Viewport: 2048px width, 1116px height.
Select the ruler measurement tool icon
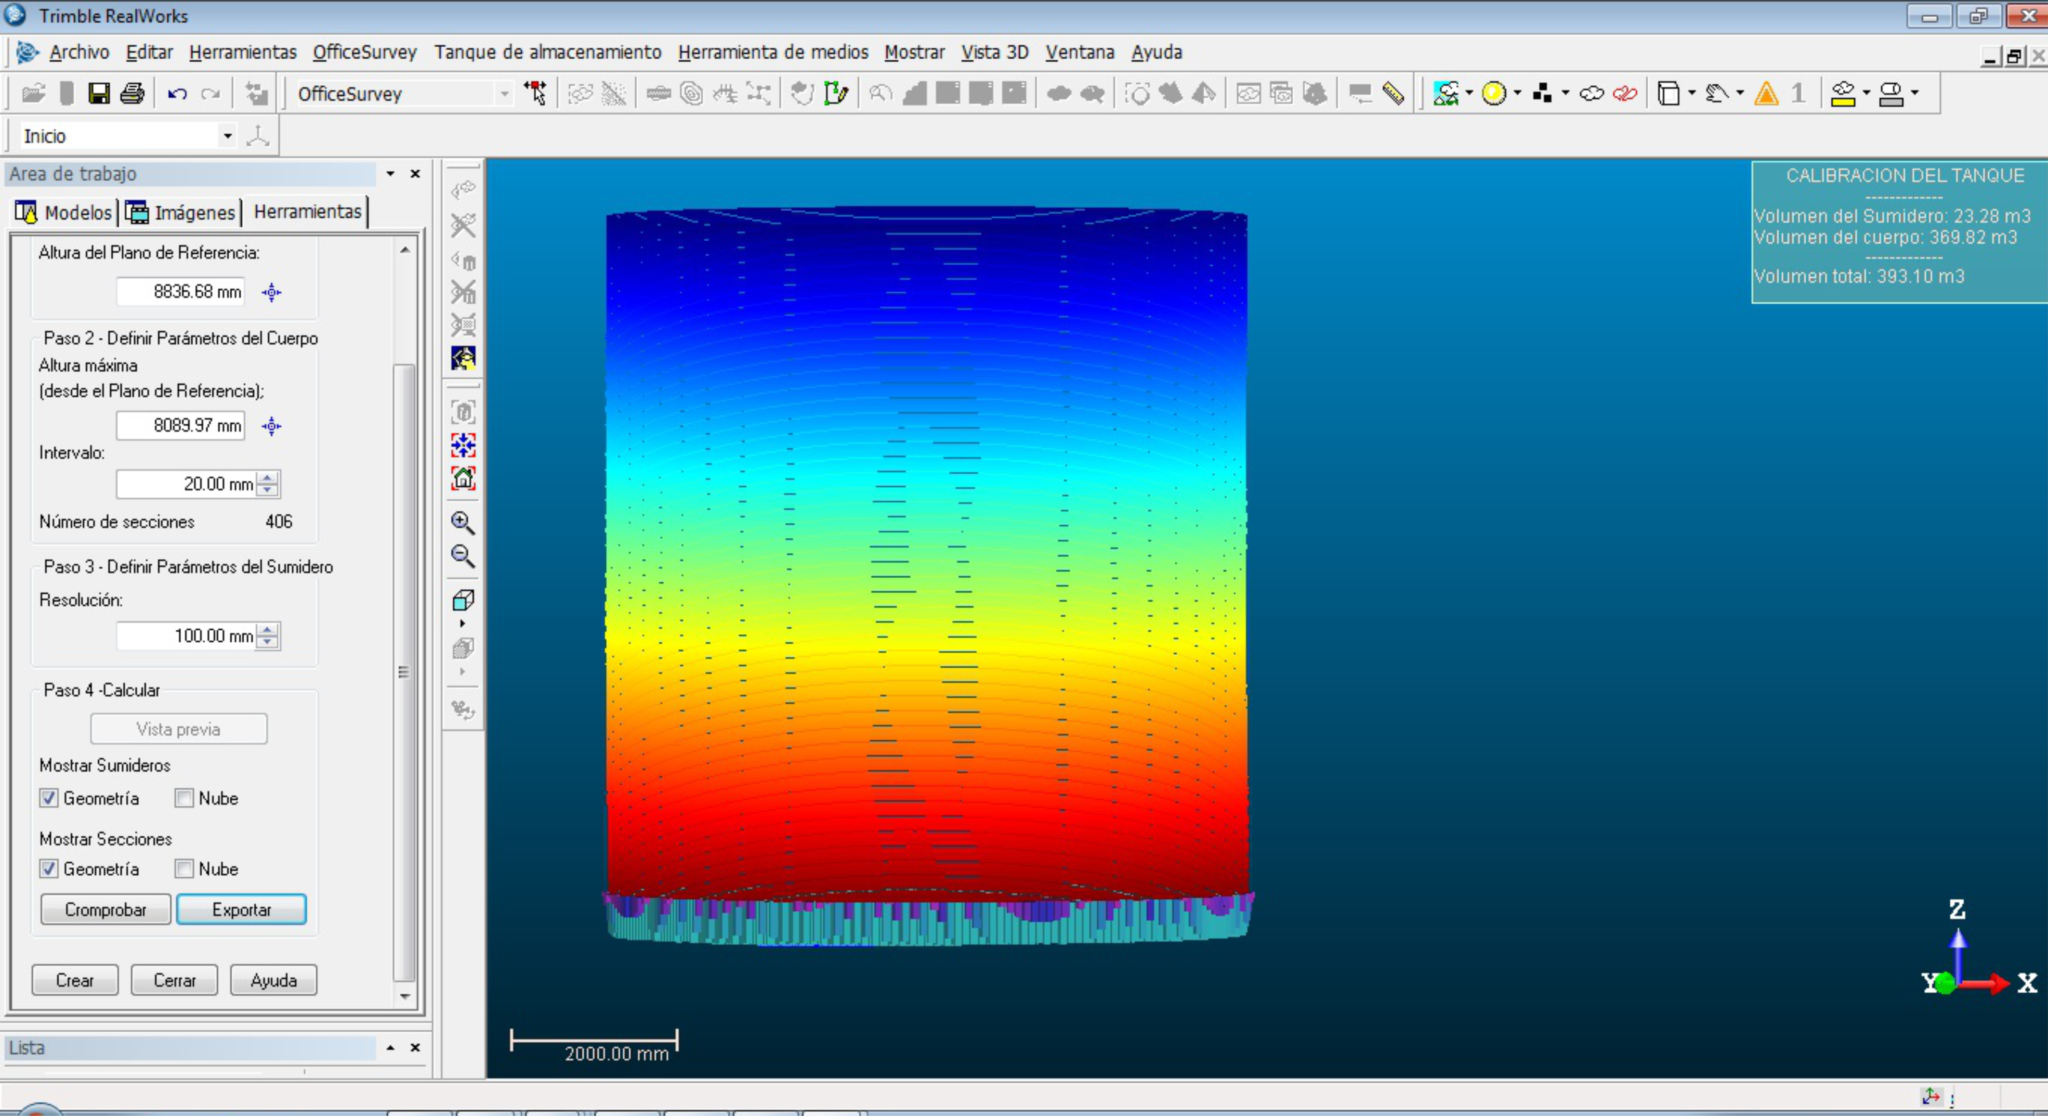click(x=1393, y=94)
